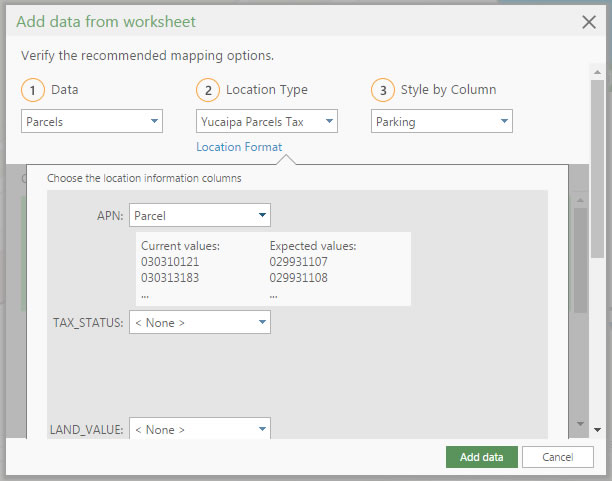Open the Location Type dropdown showing Yucaipa Parcels Tax

coord(267,121)
